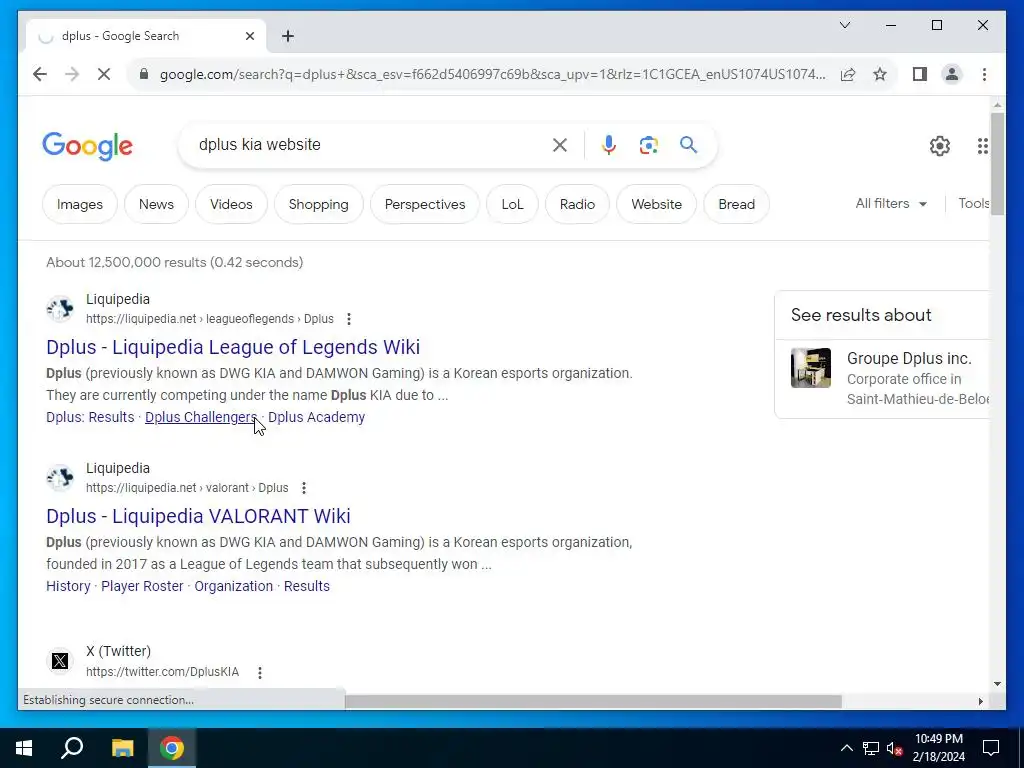Open the Windows Start menu
The height and width of the screenshot is (768, 1024).
(24, 748)
